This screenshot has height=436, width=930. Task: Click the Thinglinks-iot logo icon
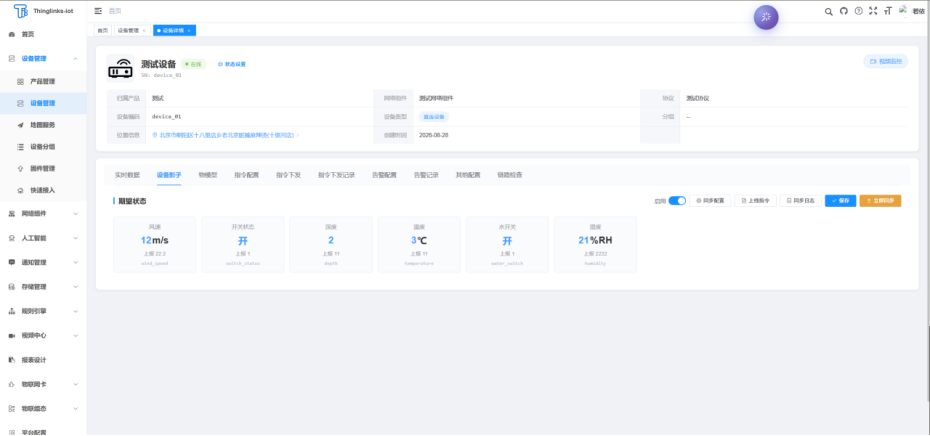click(x=21, y=11)
